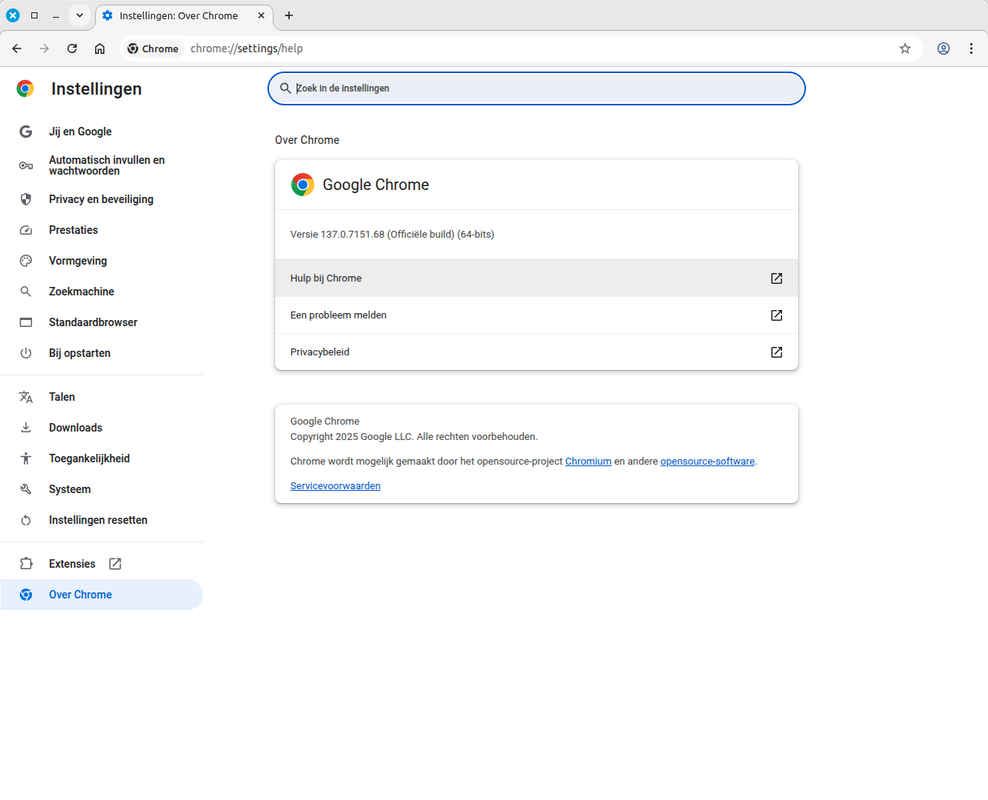Screen dimensions: 988x800
Task: Open Zoekmachine settings
Action: [101, 292]
